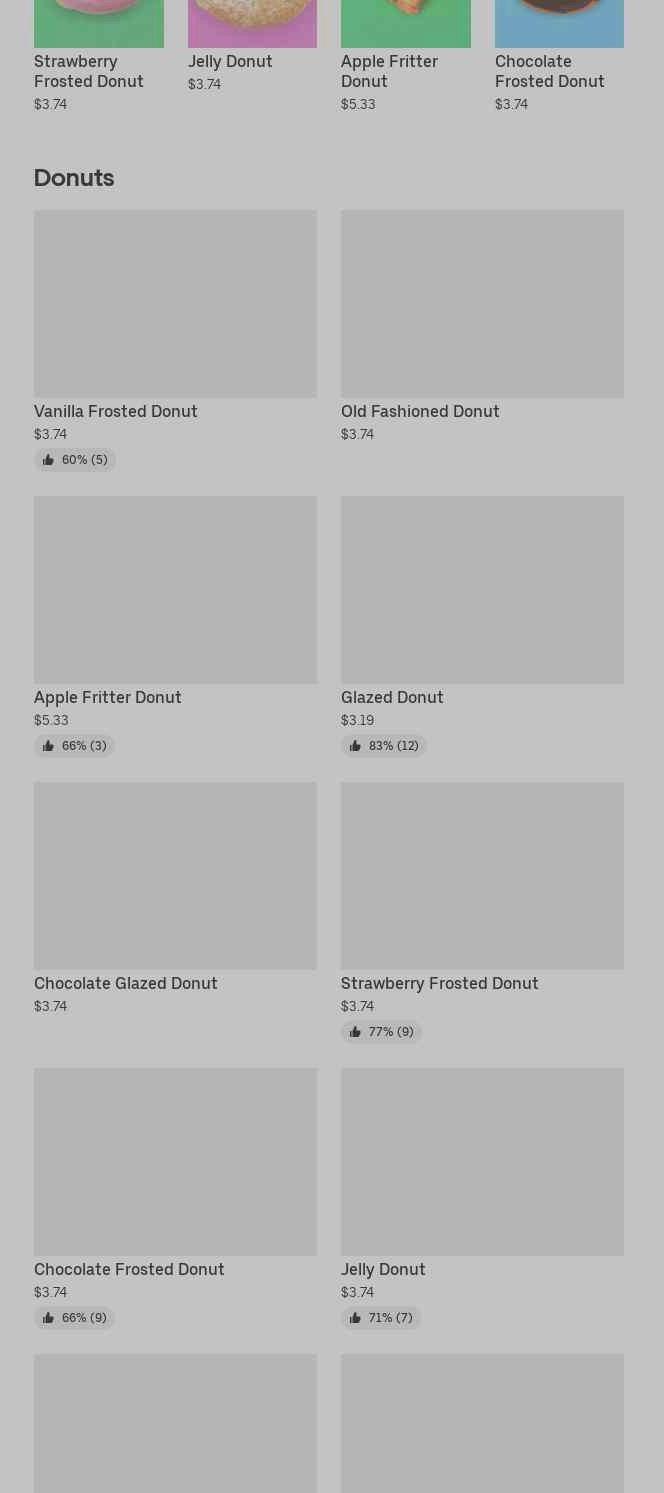Click featured Strawberry Frosted Donut photo
Screen dimensions: 664x1493
[x=99, y=23]
